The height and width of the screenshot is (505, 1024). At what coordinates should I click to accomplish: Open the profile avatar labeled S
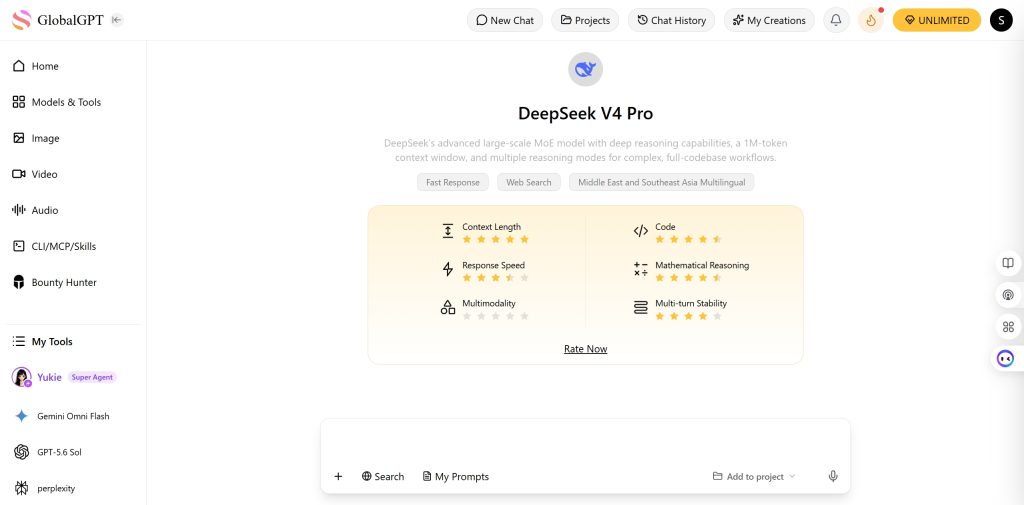click(1001, 20)
